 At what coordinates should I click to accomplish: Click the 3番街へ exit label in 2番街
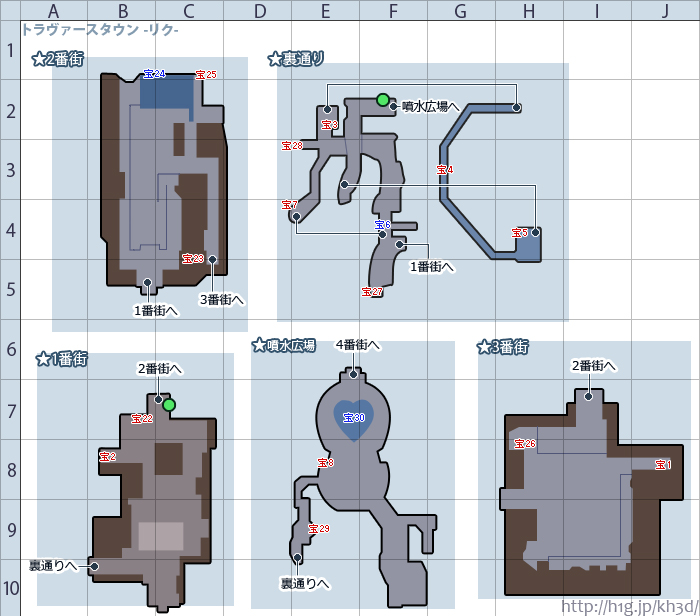[x=222, y=298]
